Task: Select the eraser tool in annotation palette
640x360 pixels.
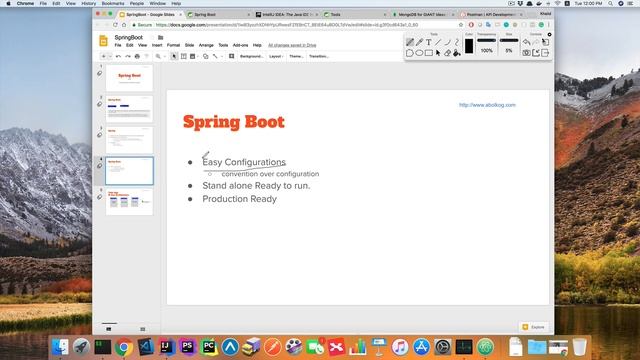Action: pos(447,53)
